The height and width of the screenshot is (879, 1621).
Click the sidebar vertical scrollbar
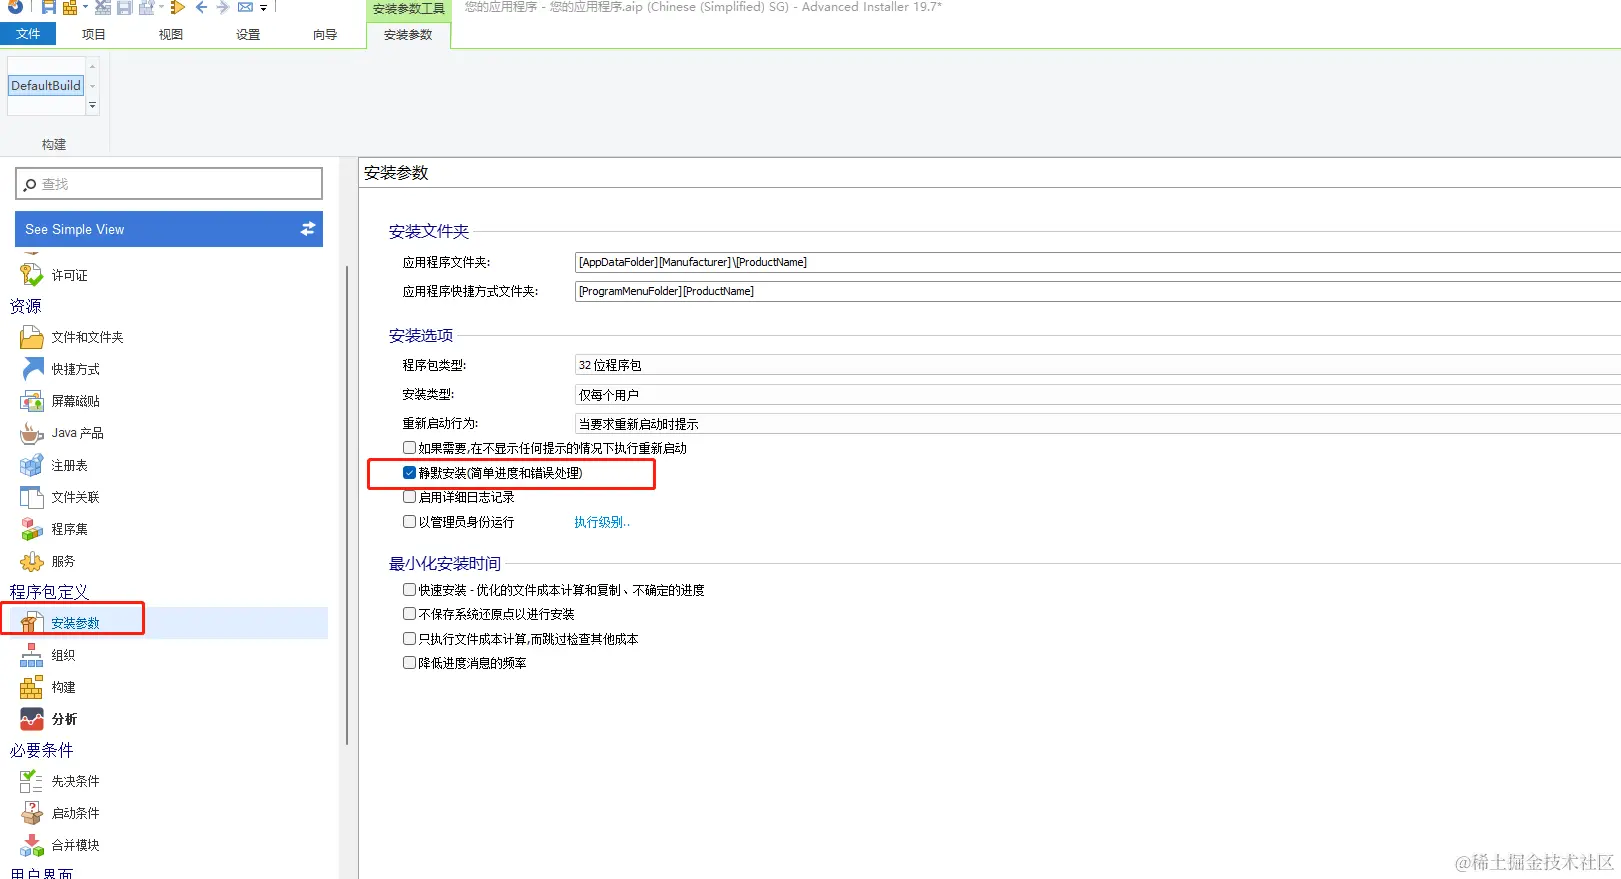coord(347,505)
